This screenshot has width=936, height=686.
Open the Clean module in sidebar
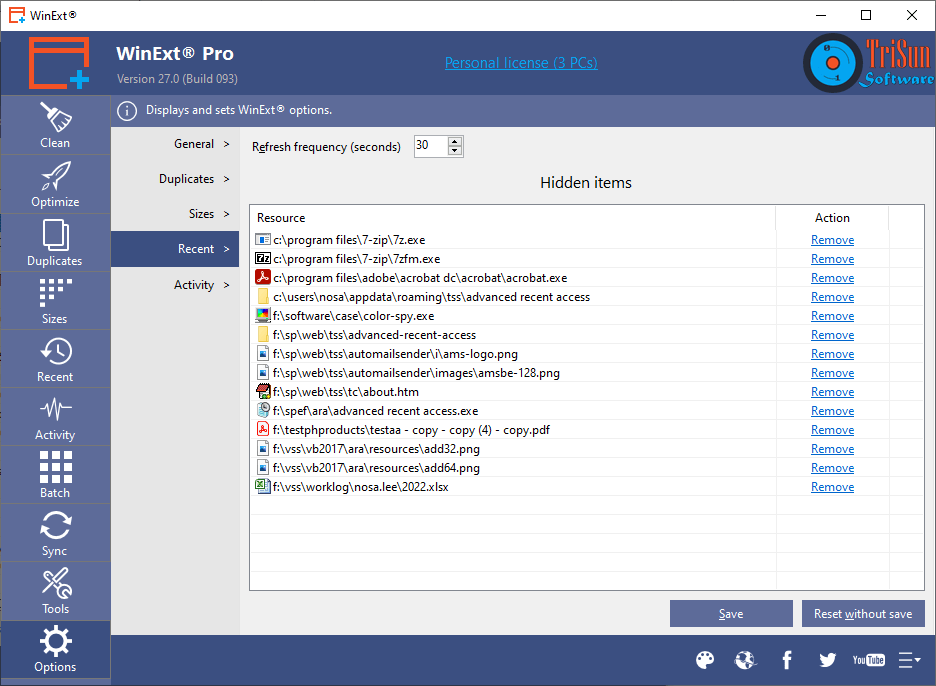click(x=55, y=125)
